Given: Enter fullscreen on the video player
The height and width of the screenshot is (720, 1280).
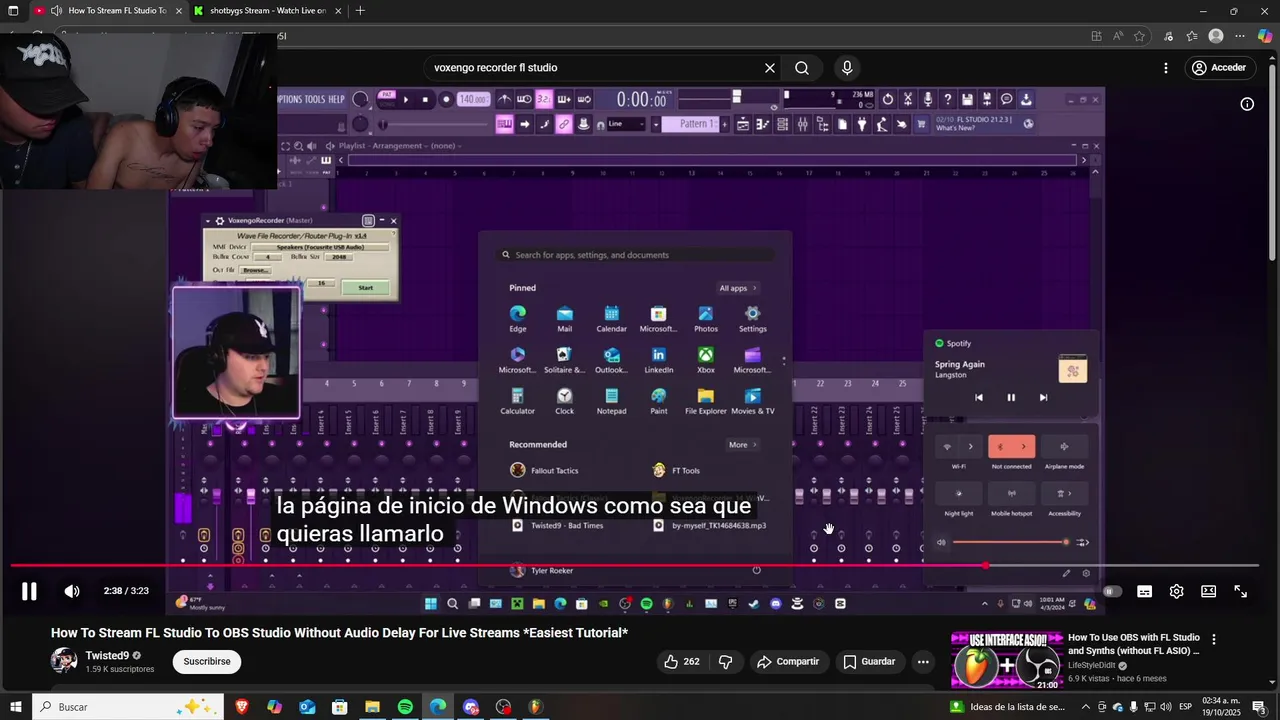Looking at the screenshot, I should coord(1240,591).
